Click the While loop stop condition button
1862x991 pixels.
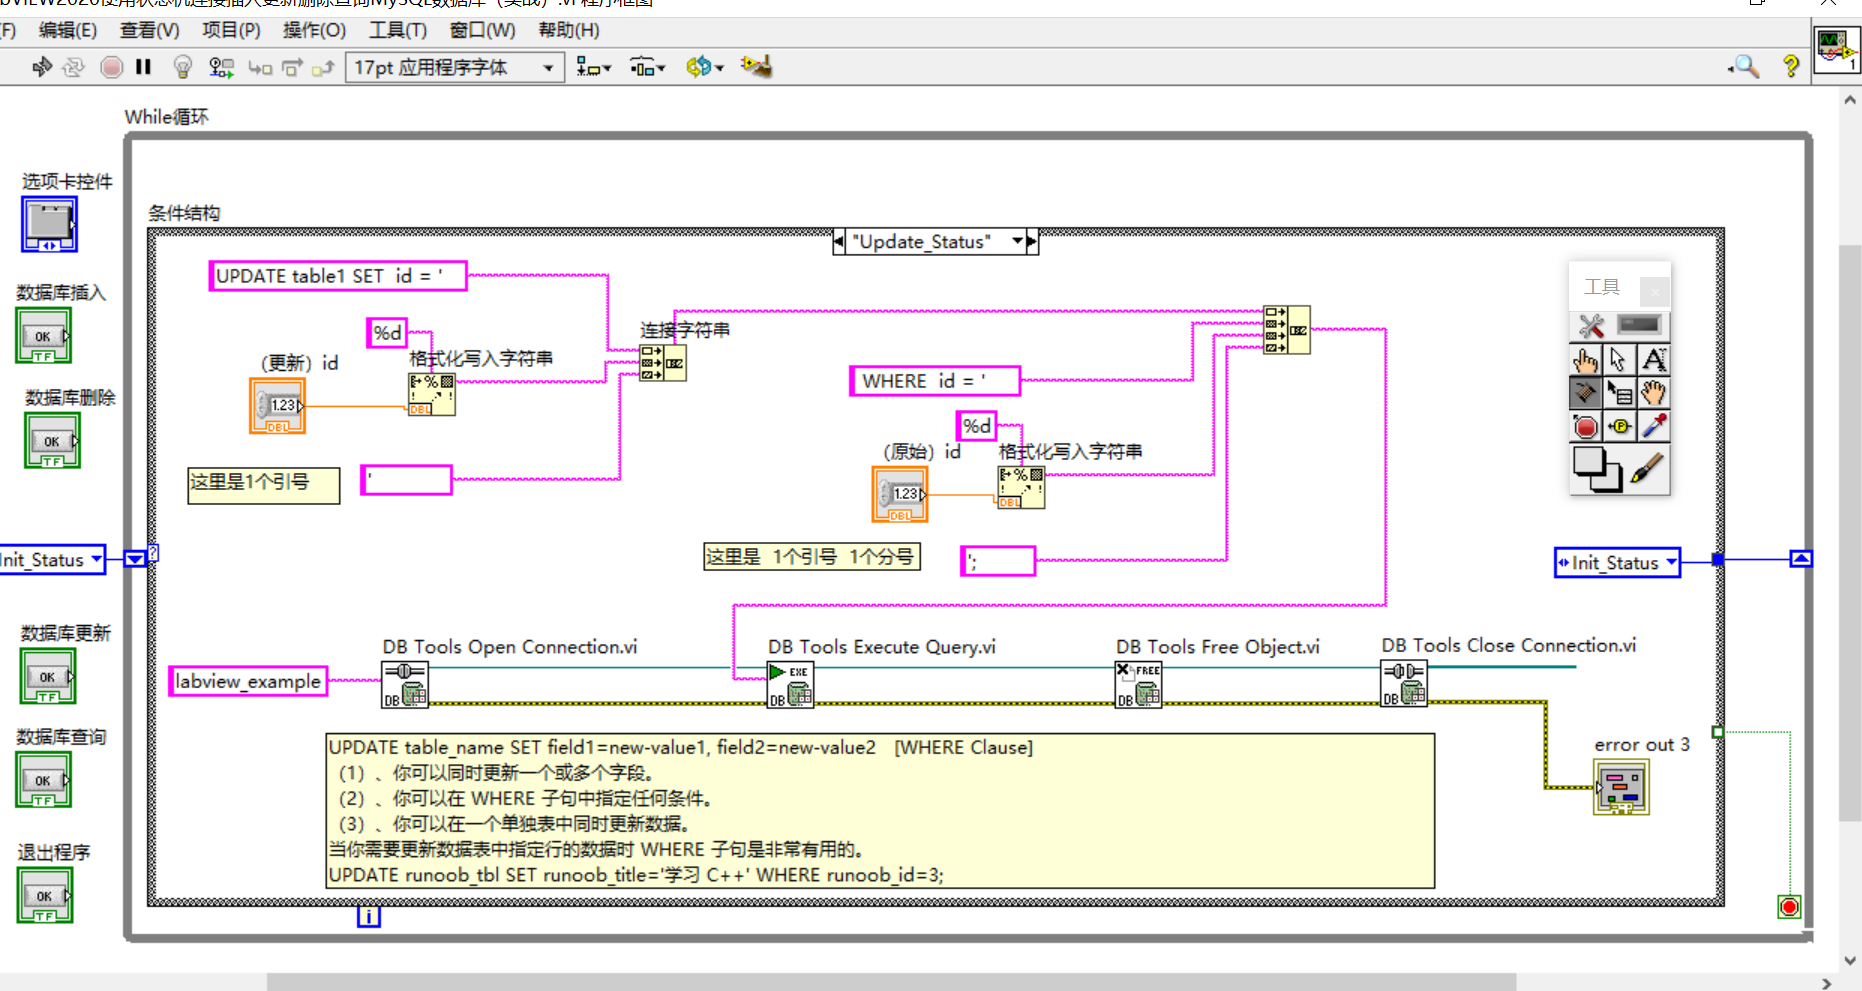1789,906
